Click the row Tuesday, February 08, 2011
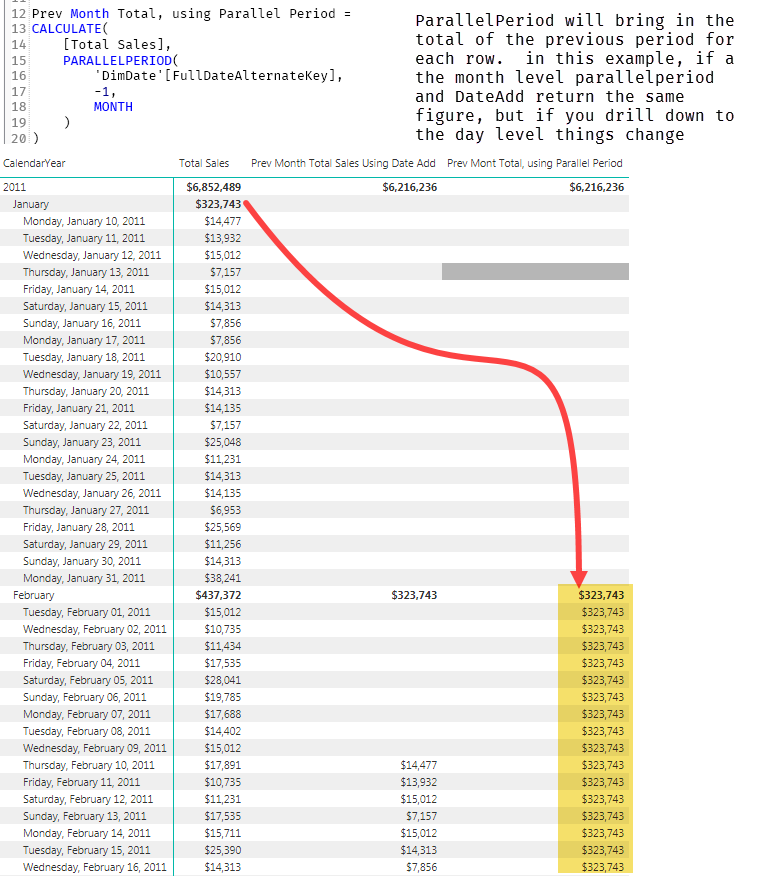This screenshot has width=764, height=876. pyautogui.click(x=314, y=731)
